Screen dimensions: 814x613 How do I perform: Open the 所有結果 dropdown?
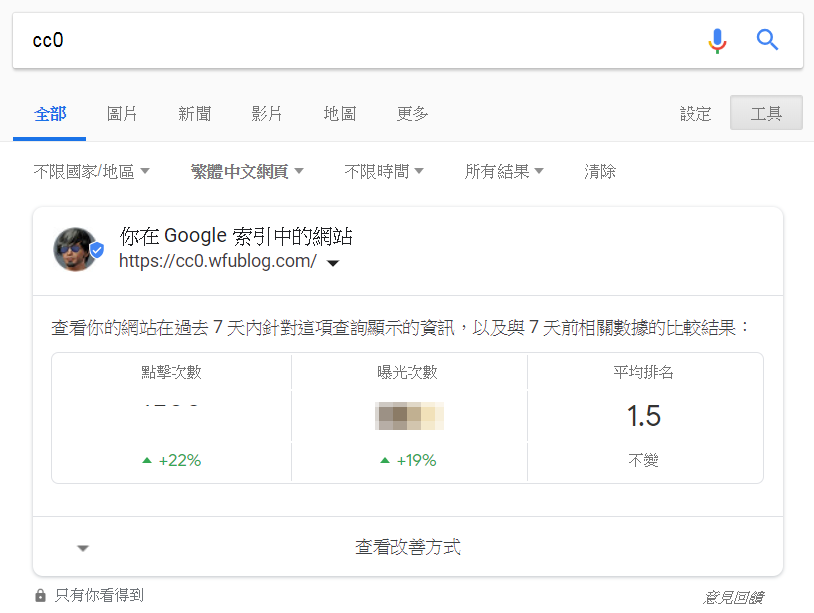(x=504, y=171)
